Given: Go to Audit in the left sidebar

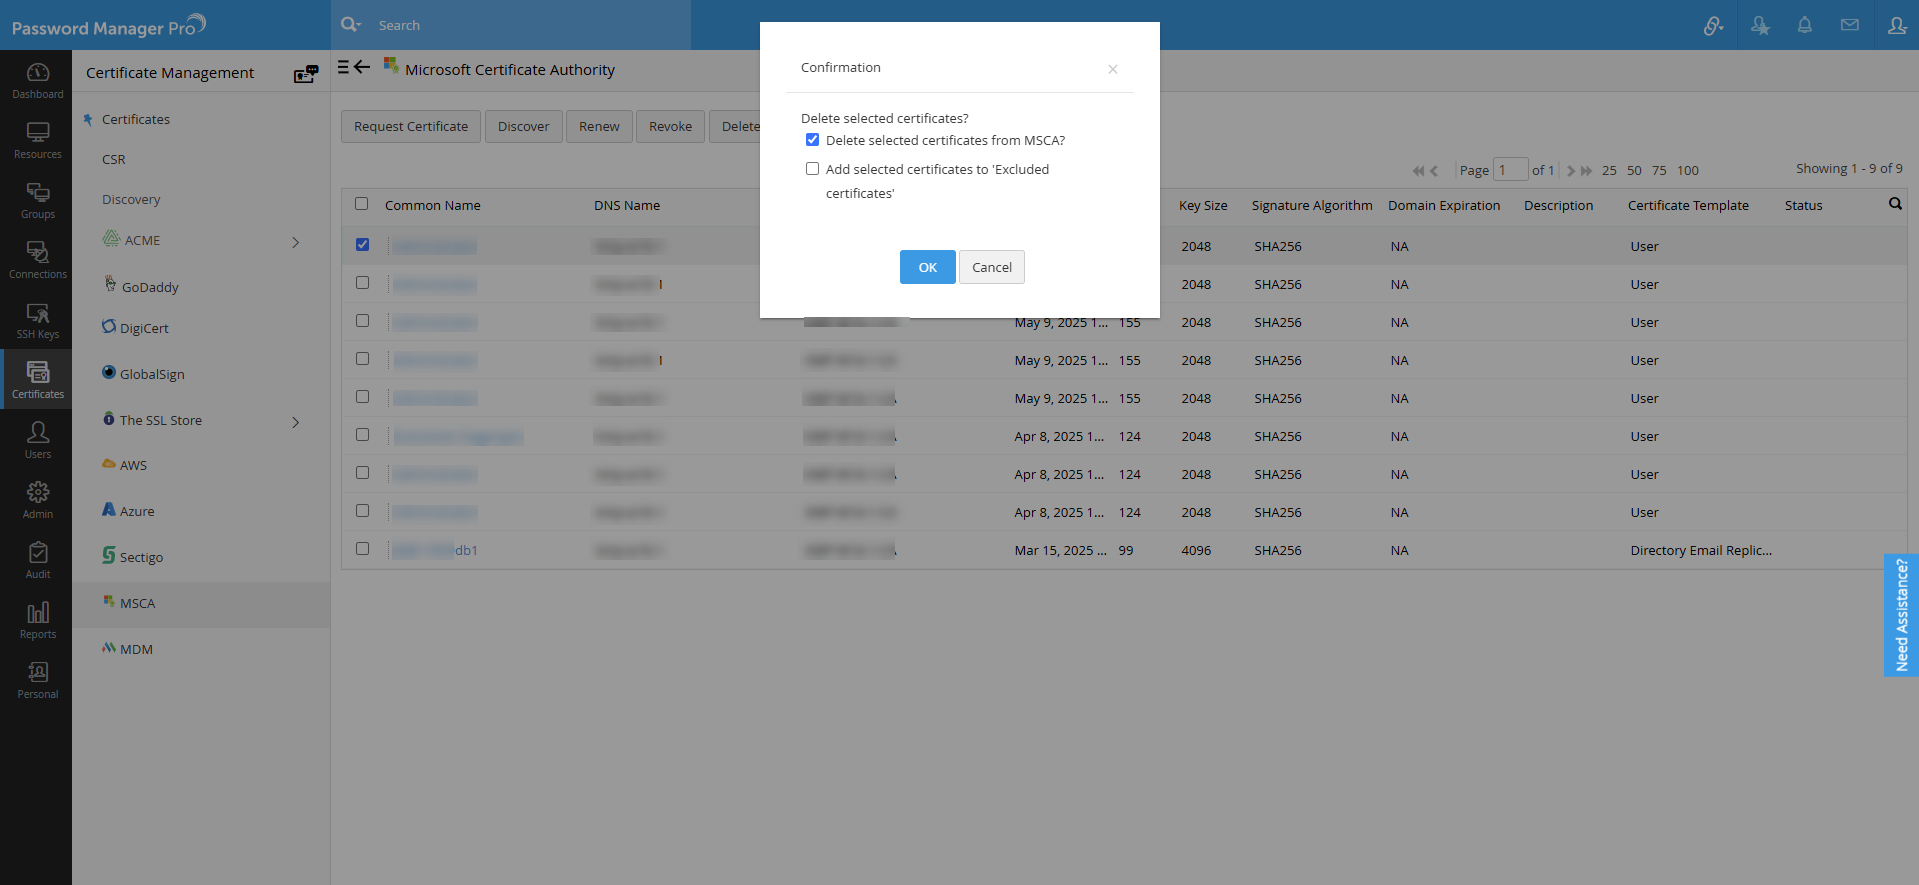Looking at the screenshot, I should (x=37, y=560).
